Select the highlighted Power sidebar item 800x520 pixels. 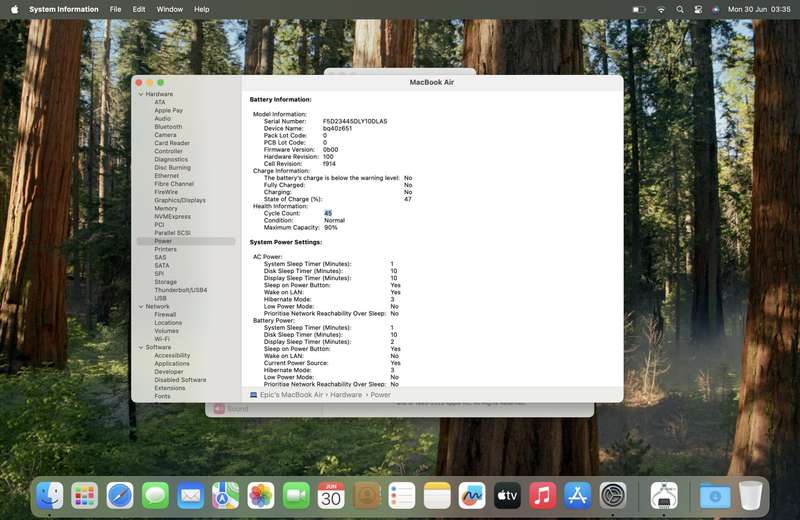[186, 241]
